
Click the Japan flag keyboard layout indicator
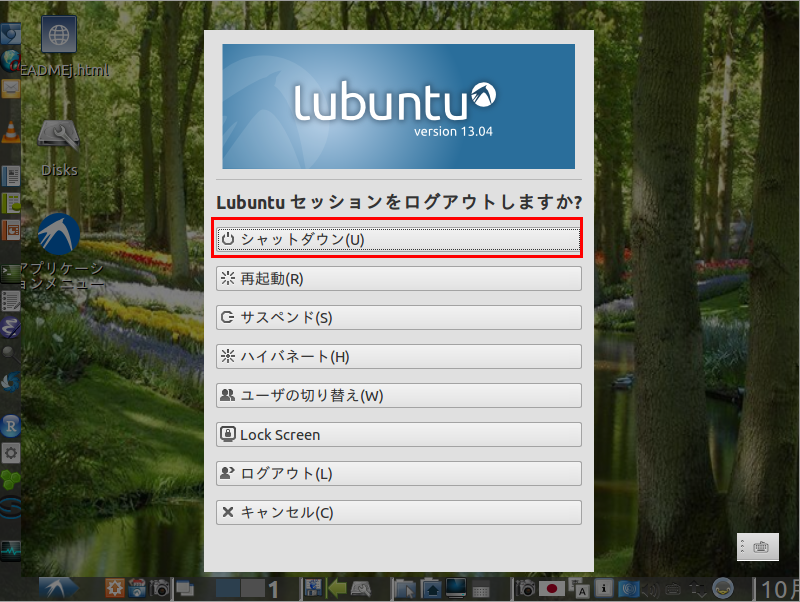(x=552, y=589)
